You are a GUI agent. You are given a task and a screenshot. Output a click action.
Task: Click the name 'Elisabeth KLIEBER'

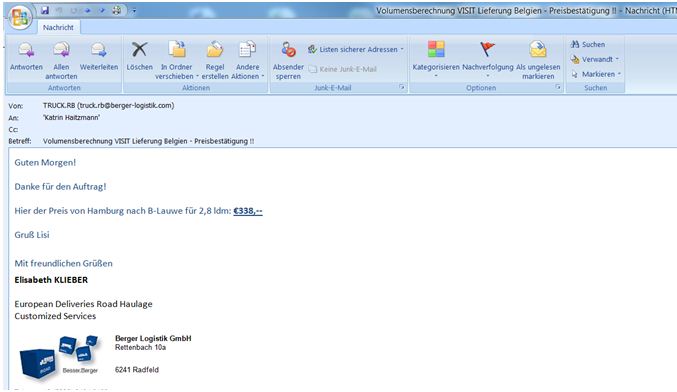[x=51, y=280]
